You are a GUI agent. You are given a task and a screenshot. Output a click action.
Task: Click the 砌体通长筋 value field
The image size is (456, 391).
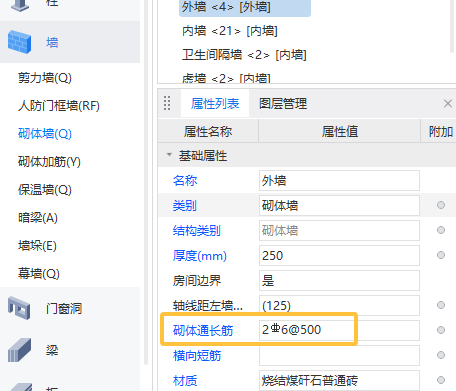click(x=339, y=330)
